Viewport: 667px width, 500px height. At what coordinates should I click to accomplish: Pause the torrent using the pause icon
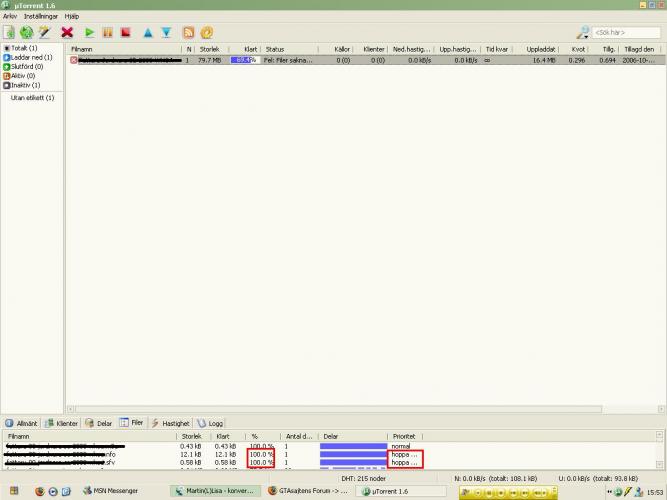click(108, 33)
